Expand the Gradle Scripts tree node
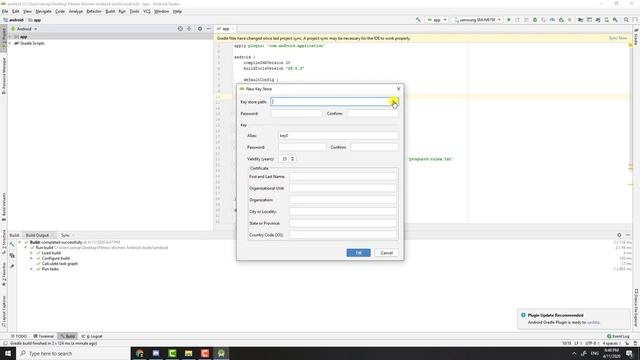640x360 pixels. click(x=10, y=43)
